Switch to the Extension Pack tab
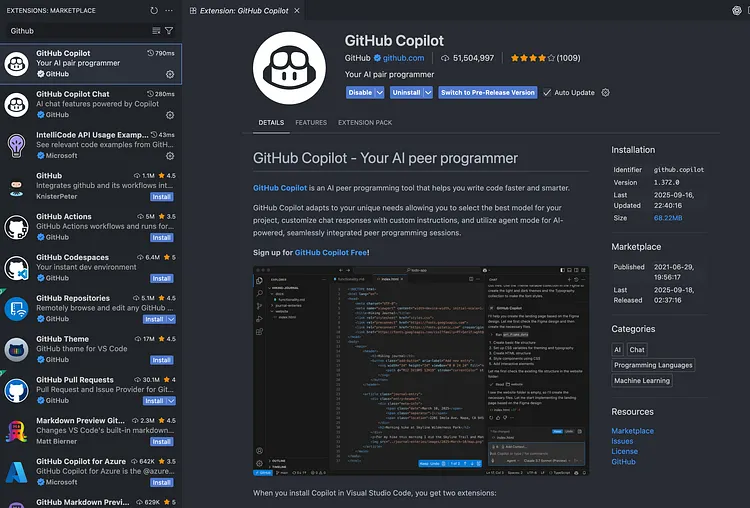 point(365,122)
